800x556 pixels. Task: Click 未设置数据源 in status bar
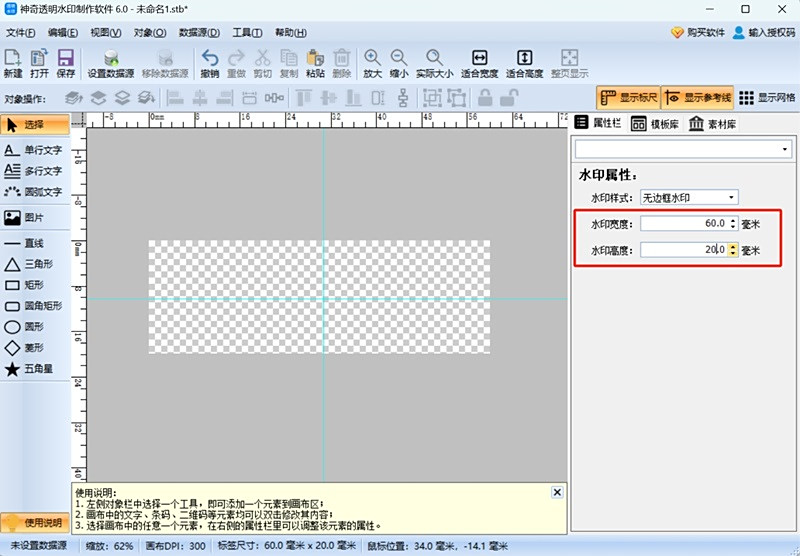click(x=39, y=546)
